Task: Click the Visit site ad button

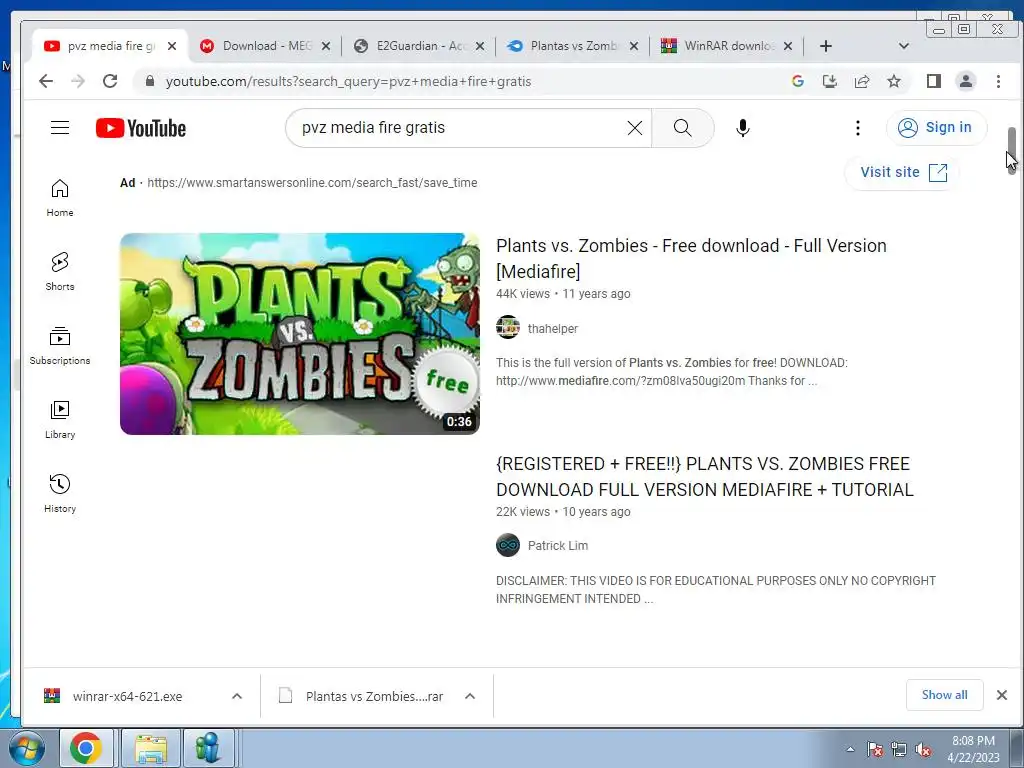Action: pyautogui.click(x=903, y=172)
